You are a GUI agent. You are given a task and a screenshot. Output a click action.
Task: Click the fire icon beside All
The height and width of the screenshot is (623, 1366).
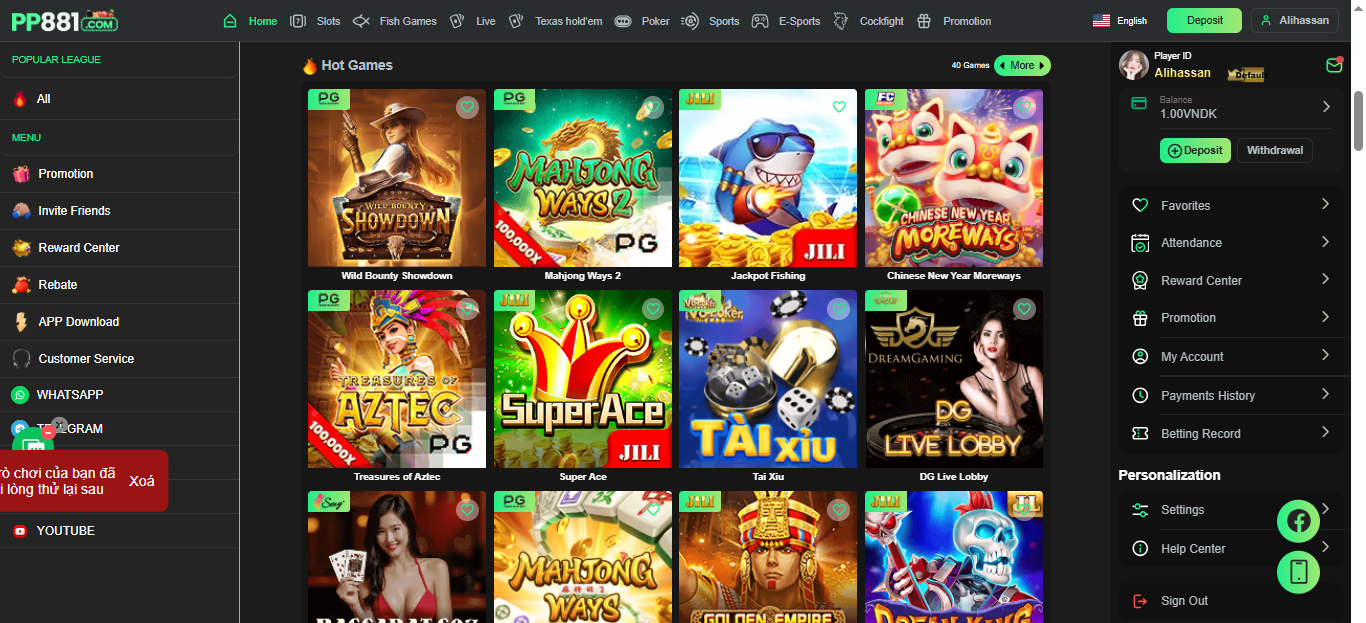(19, 99)
